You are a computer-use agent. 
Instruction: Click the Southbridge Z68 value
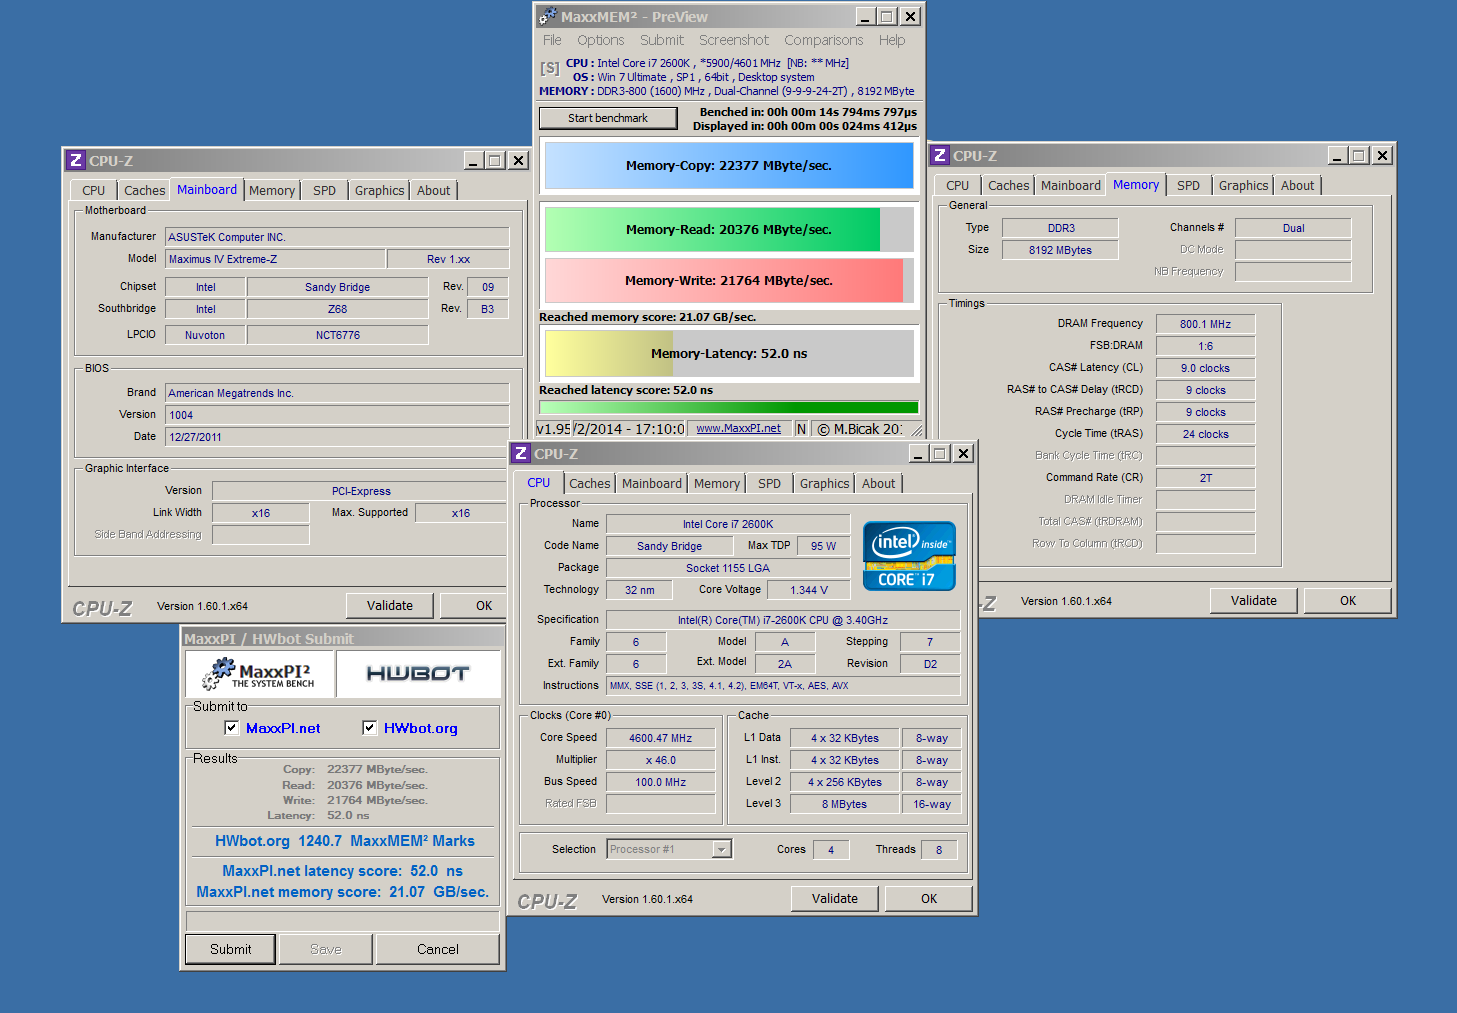337,309
